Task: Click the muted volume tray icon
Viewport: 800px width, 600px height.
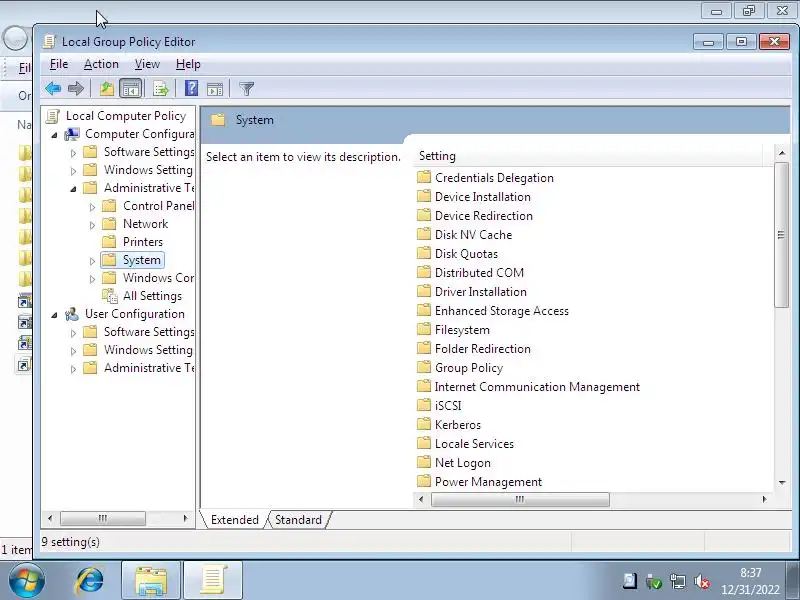Action: point(702,581)
